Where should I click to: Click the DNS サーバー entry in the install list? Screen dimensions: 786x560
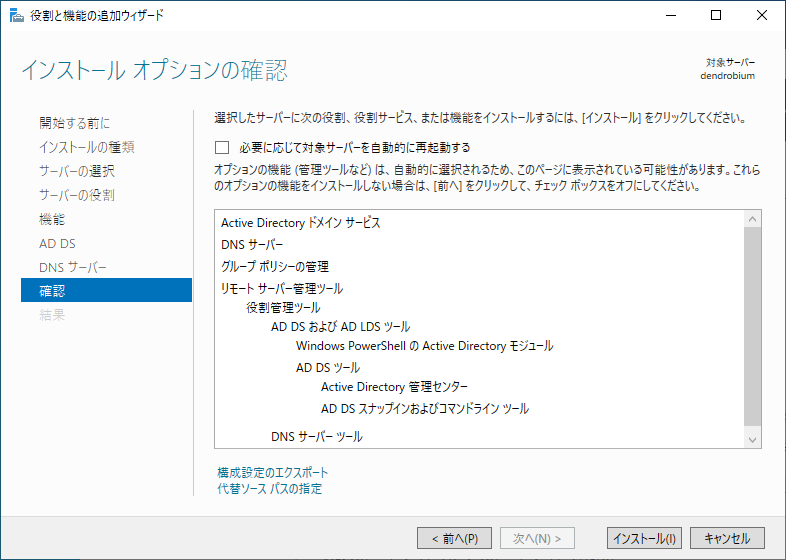click(x=252, y=245)
